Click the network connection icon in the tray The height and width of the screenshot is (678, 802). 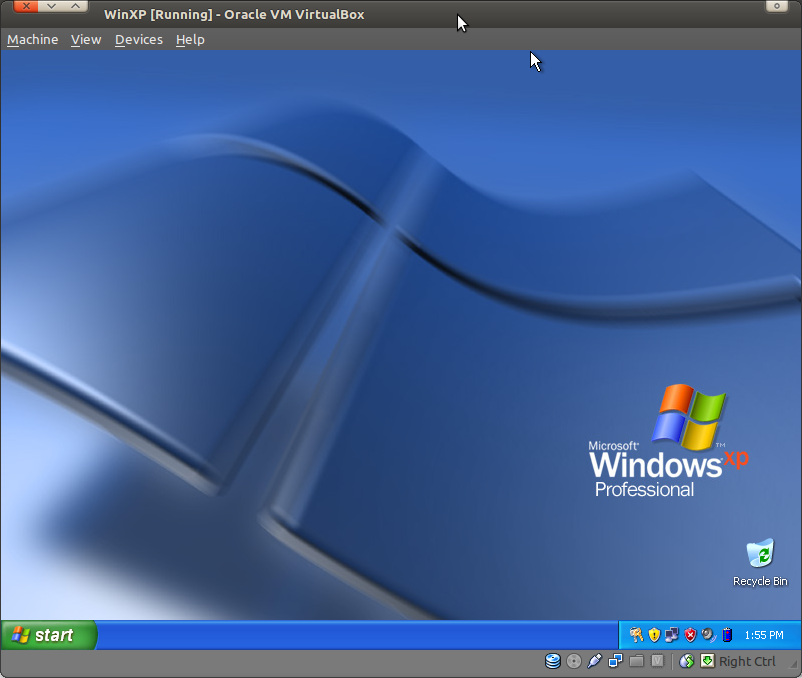[x=671, y=634]
